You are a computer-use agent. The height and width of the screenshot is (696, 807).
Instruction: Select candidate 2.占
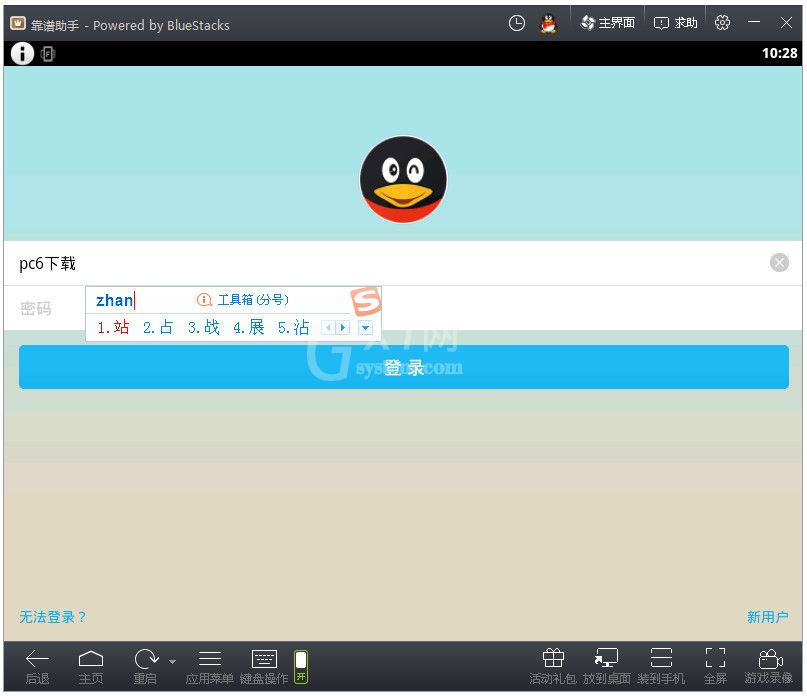click(x=158, y=327)
